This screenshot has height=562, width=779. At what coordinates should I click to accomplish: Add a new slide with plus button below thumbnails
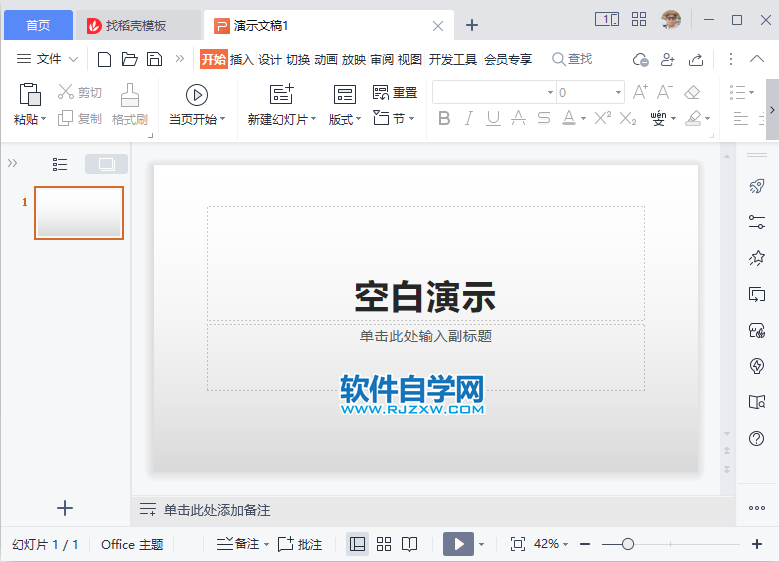(65, 508)
